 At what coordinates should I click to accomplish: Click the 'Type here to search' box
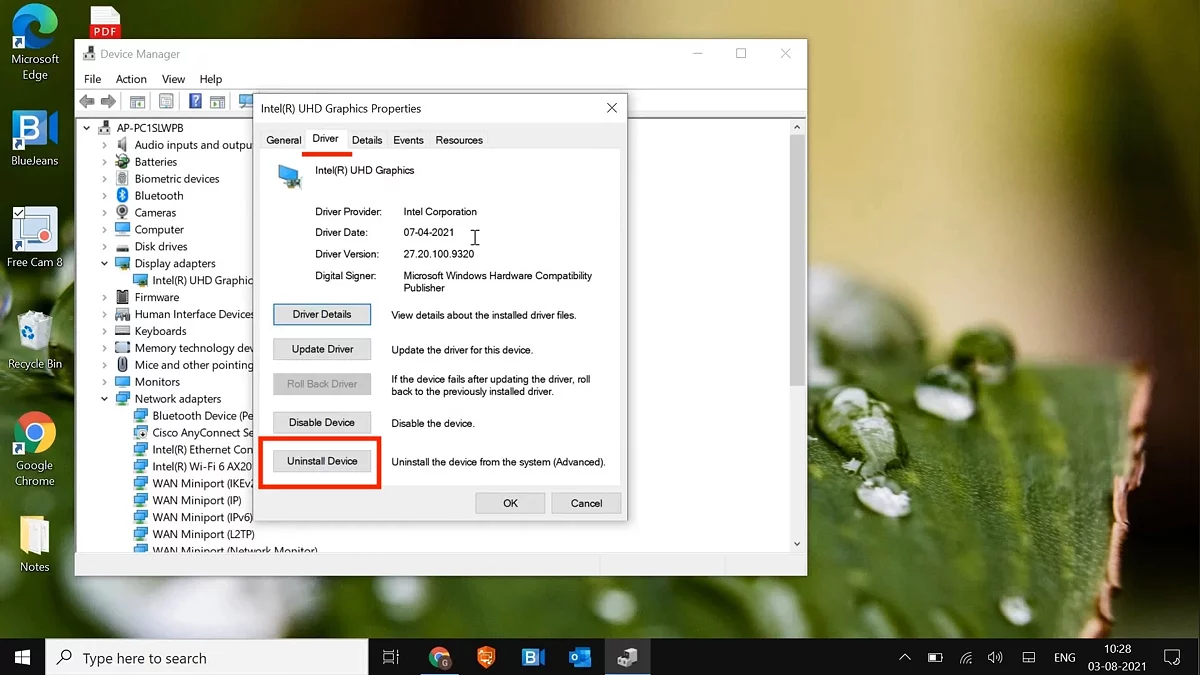click(210, 658)
